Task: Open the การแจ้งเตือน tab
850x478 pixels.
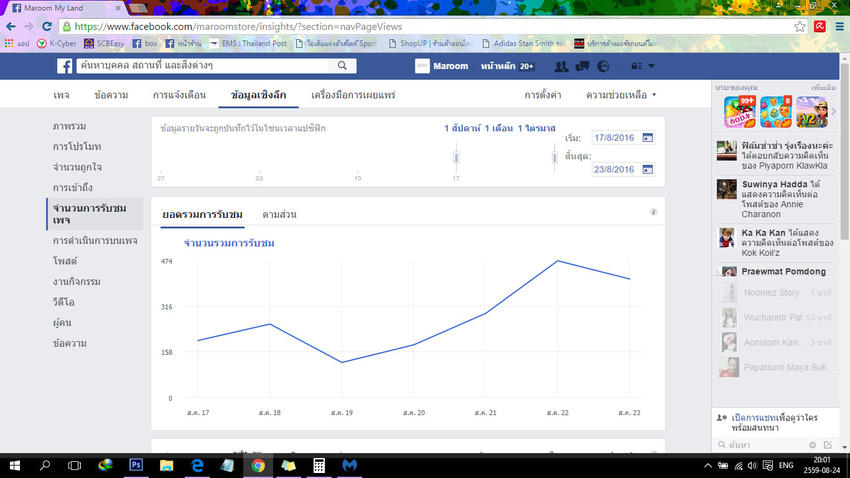Action: tap(179, 95)
